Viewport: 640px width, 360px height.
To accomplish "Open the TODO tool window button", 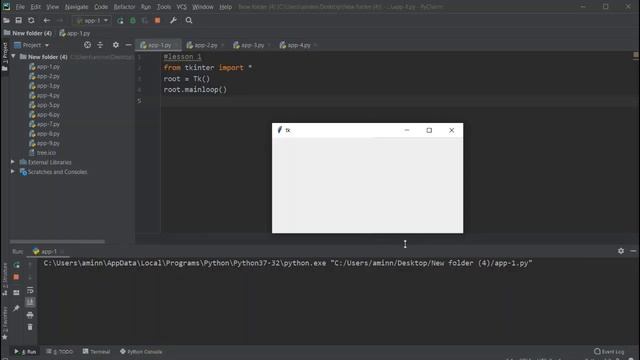I will click(x=60, y=351).
